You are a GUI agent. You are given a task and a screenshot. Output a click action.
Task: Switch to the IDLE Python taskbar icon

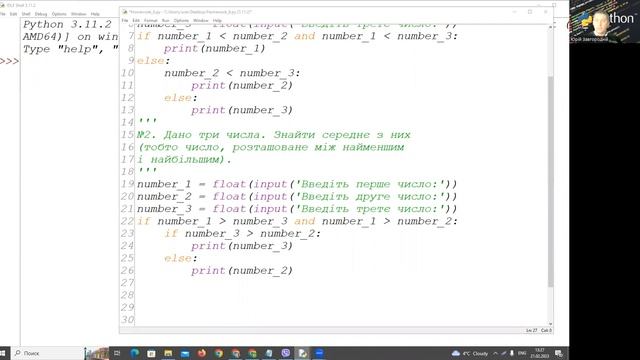302,353
